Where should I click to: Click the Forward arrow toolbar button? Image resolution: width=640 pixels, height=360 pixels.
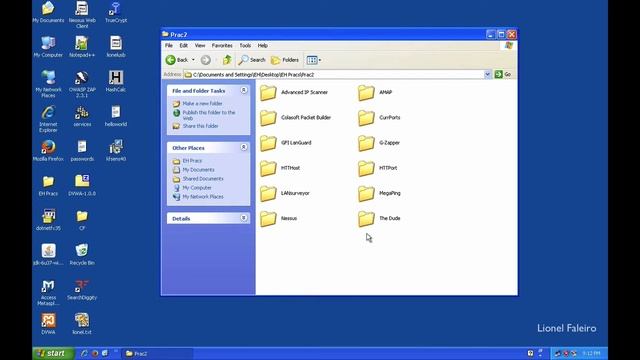pos(206,60)
